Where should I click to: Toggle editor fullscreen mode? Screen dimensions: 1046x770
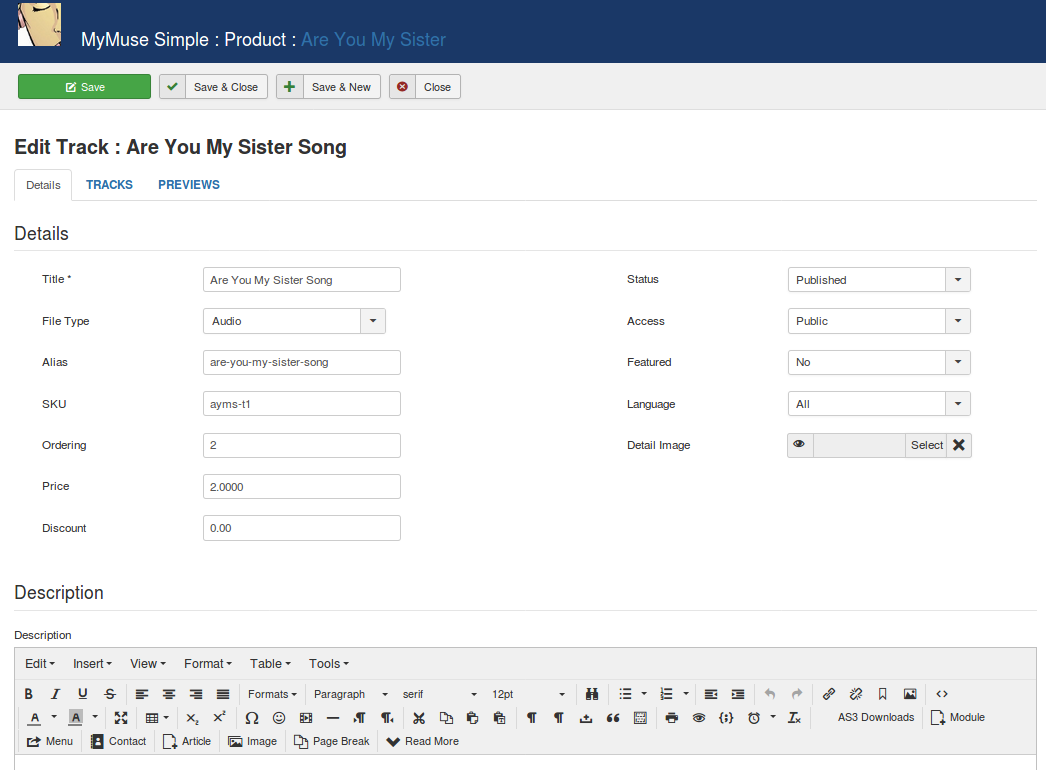click(121, 718)
